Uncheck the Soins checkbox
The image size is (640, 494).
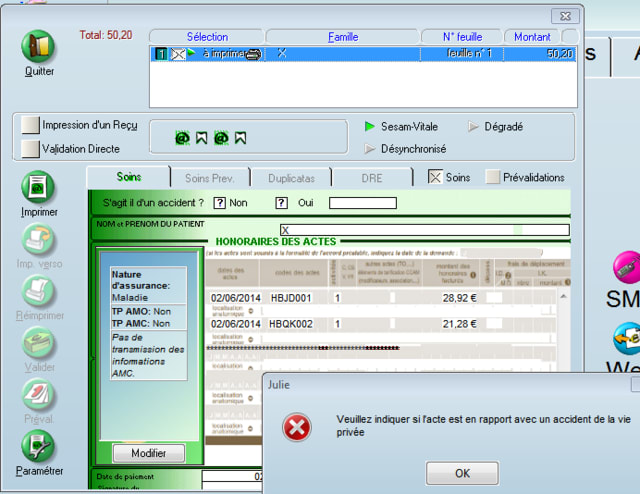coord(435,177)
